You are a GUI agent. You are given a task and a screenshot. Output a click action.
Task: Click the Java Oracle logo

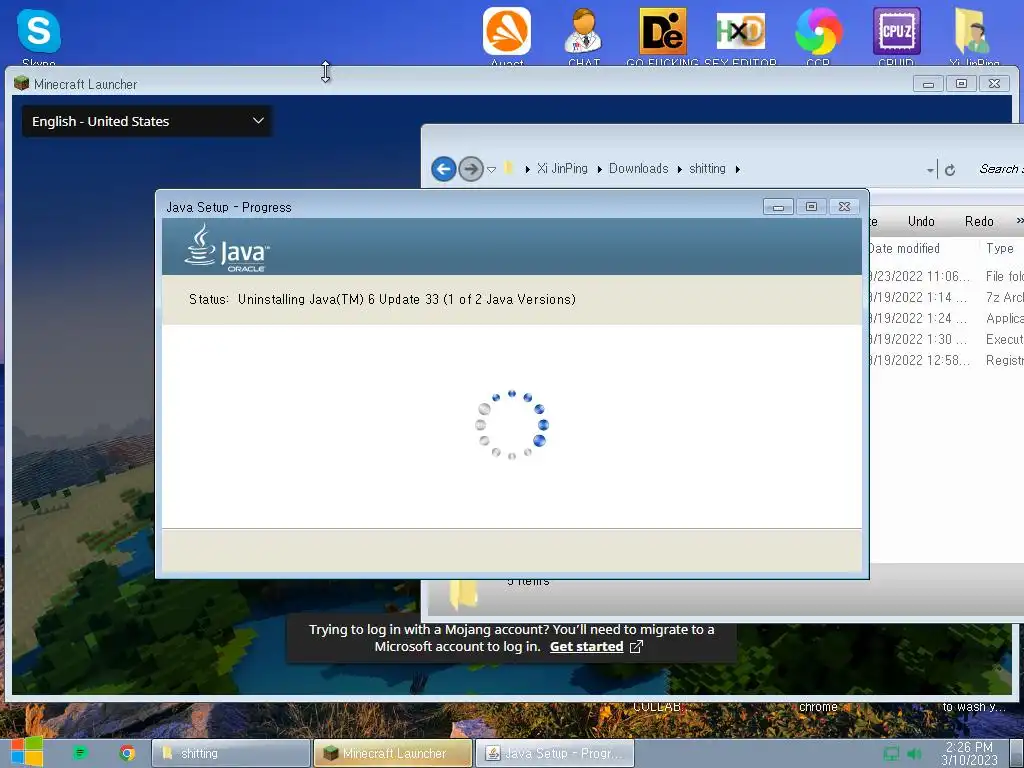(227, 248)
